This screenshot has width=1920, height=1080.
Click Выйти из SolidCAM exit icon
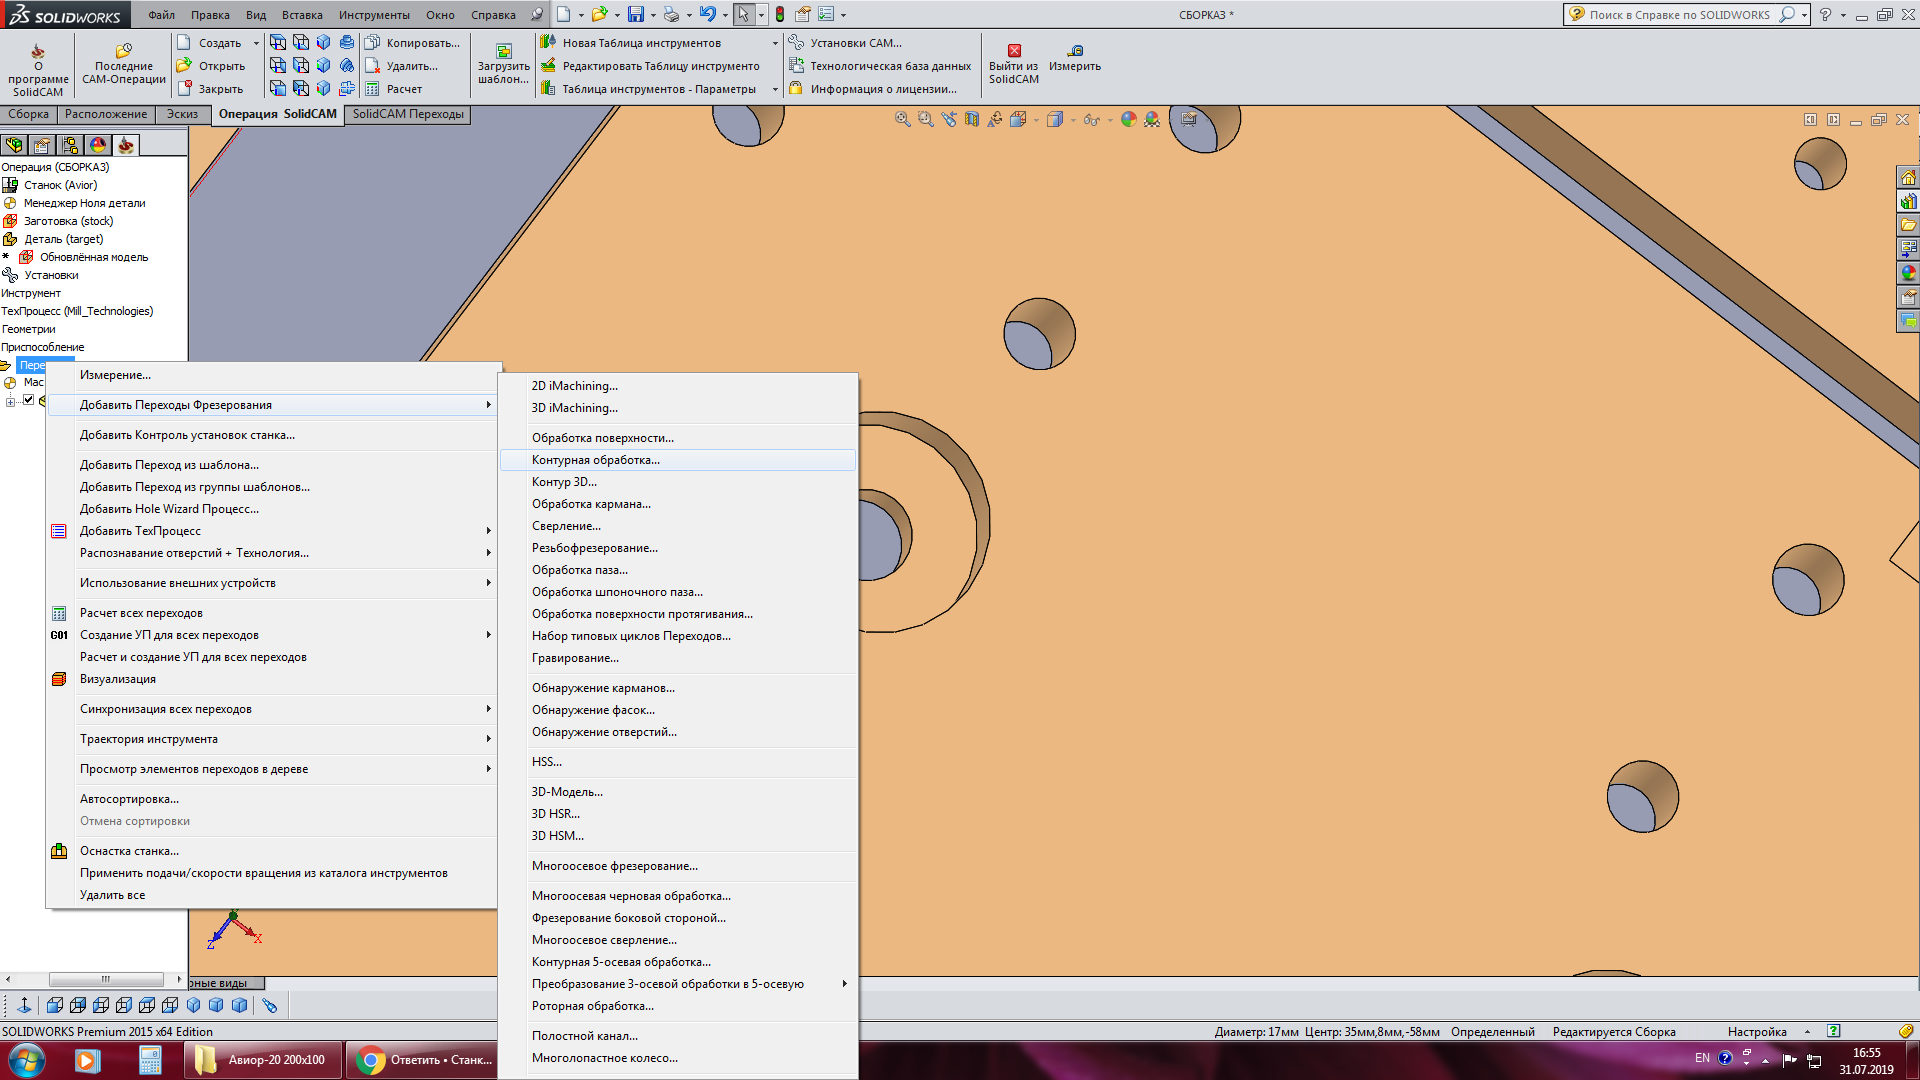tap(1014, 51)
